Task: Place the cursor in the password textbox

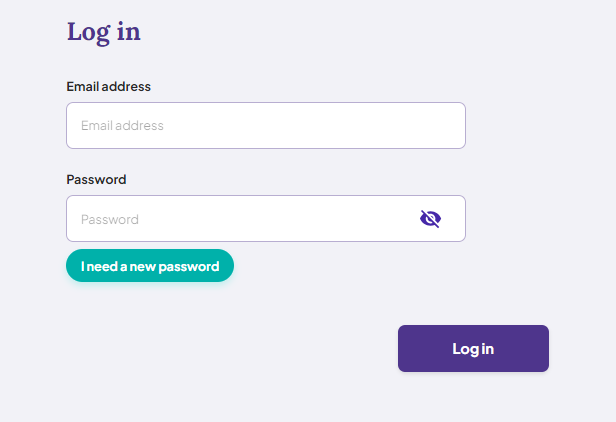Action: coord(266,218)
